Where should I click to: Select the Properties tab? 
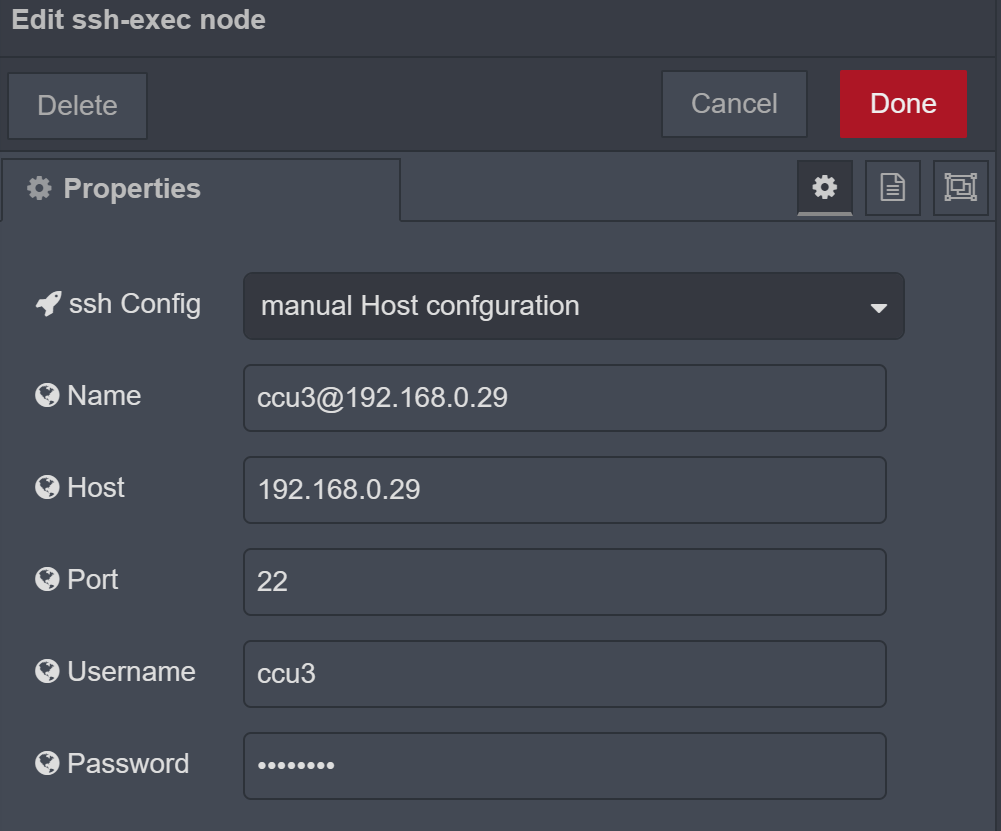pos(130,187)
